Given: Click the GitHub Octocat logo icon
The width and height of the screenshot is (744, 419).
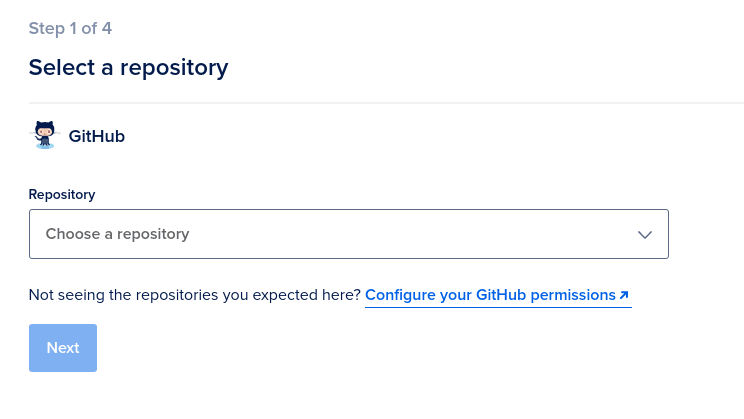Looking at the screenshot, I should [x=45, y=135].
